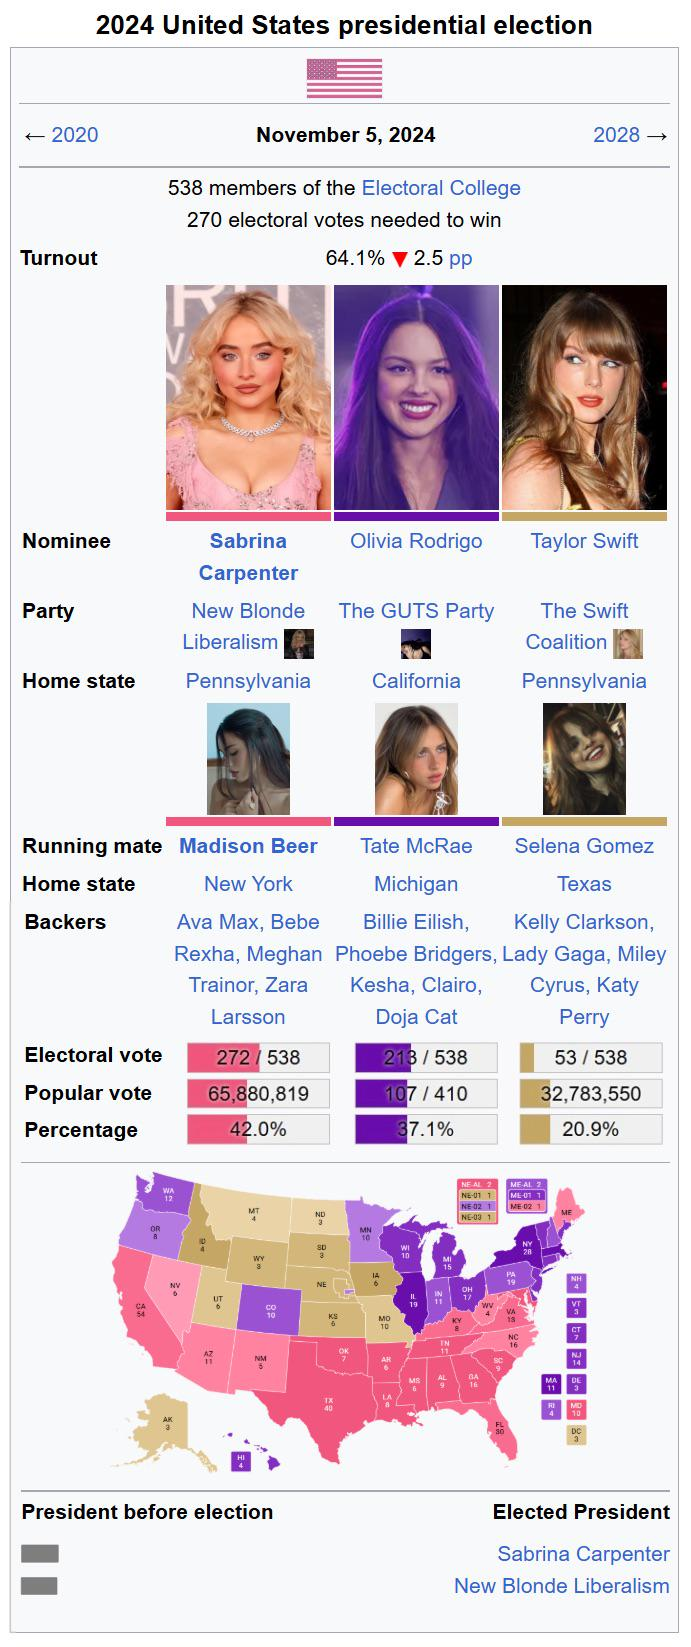691x1647 pixels.
Task: Go to the 2028 election link
Action: click(x=616, y=135)
